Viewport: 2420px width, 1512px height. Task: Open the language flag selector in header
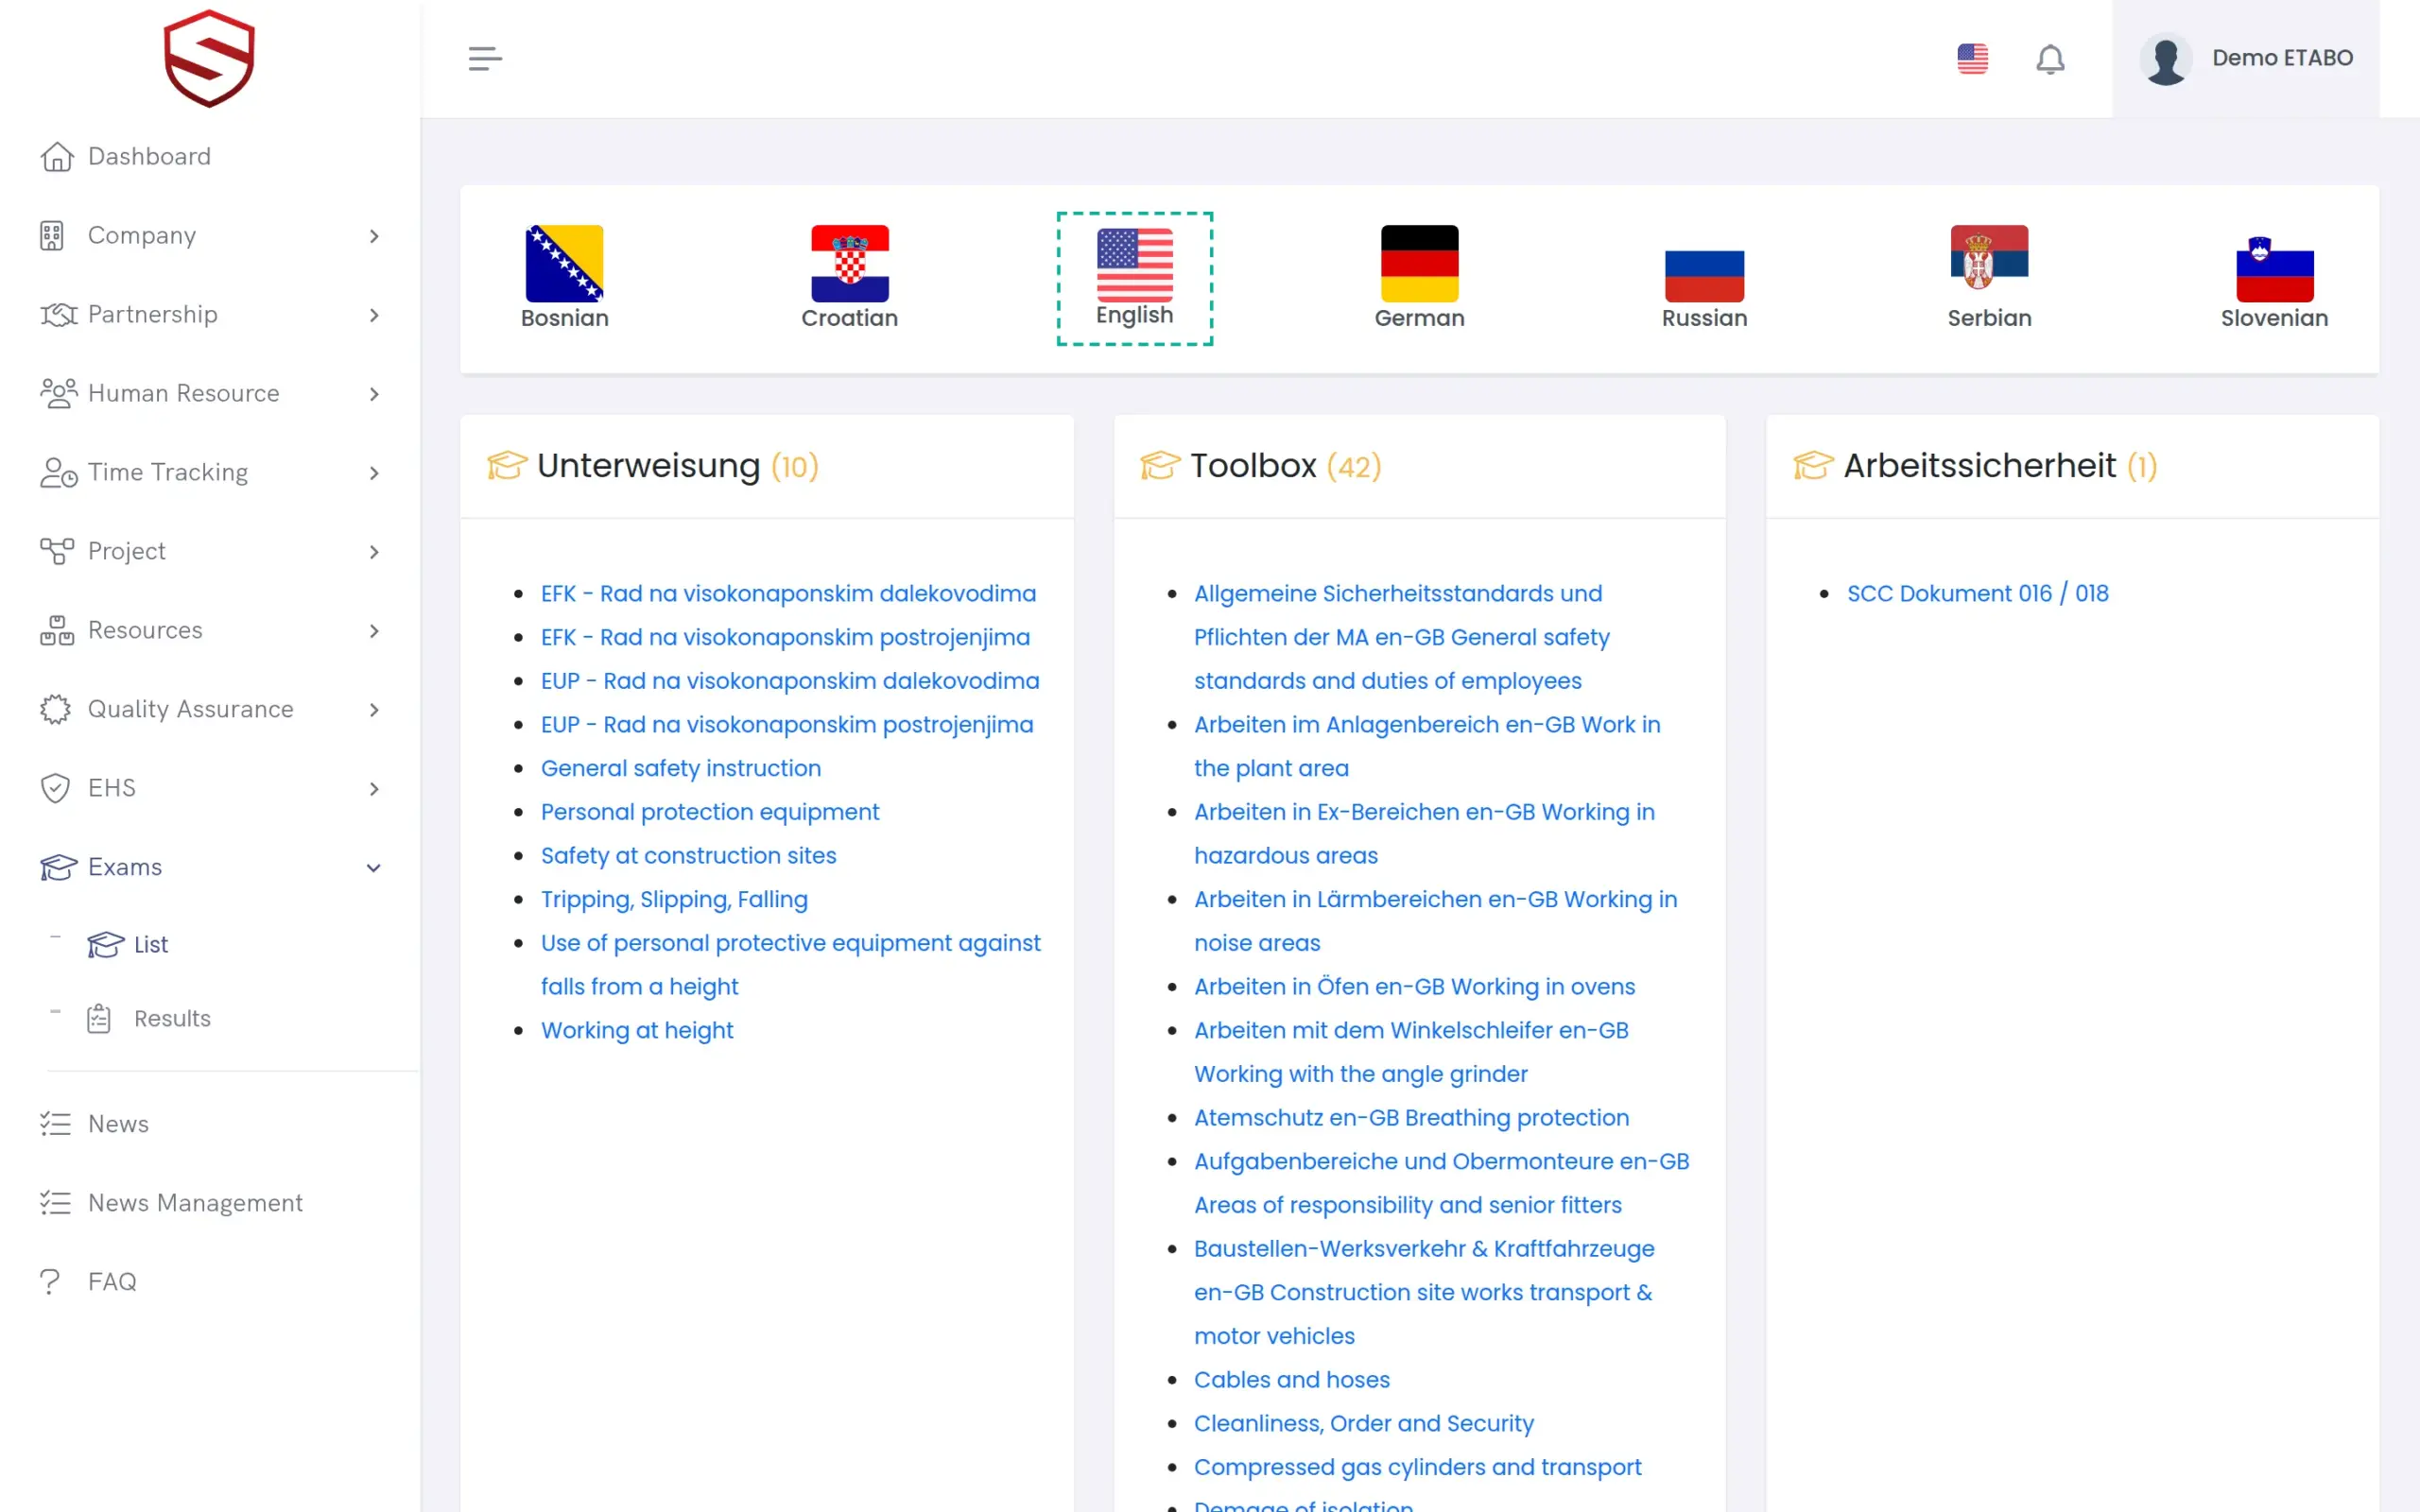pyautogui.click(x=1972, y=58)
